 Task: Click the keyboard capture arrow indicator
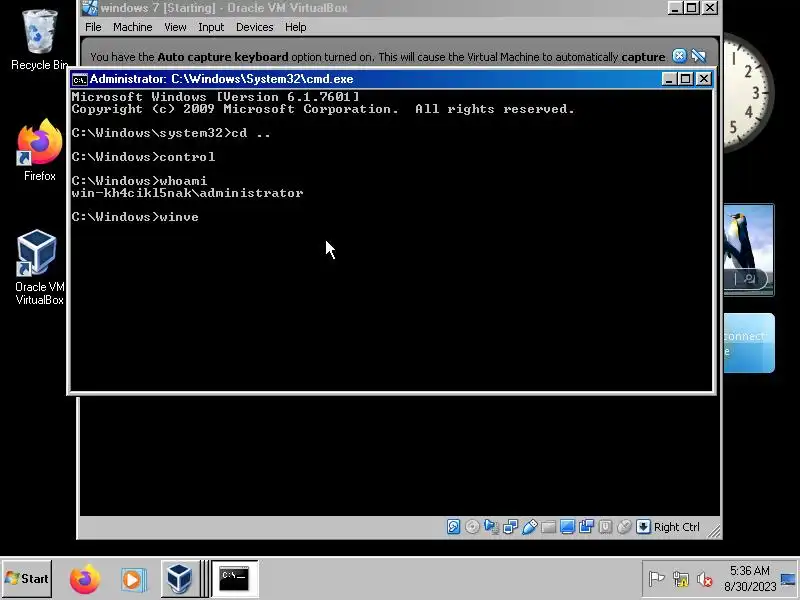(x=643, y=527)
